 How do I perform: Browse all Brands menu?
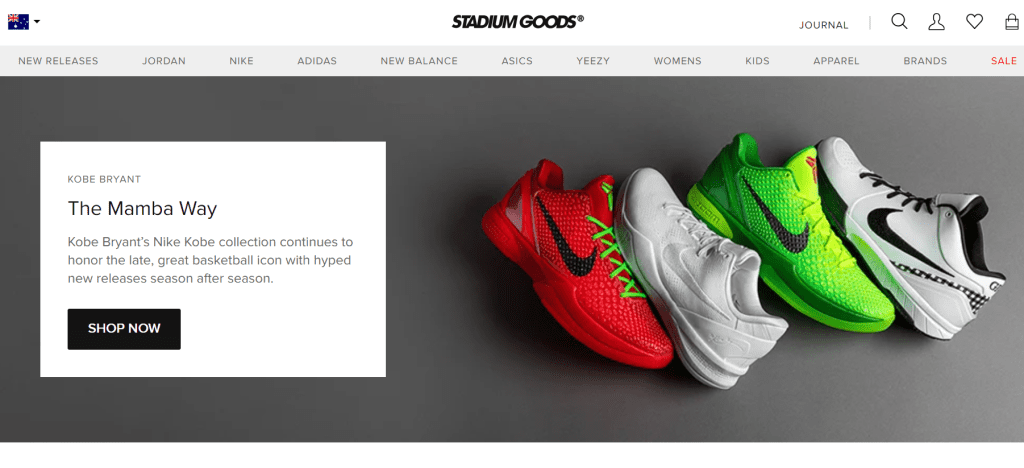(x=925, y=61)
